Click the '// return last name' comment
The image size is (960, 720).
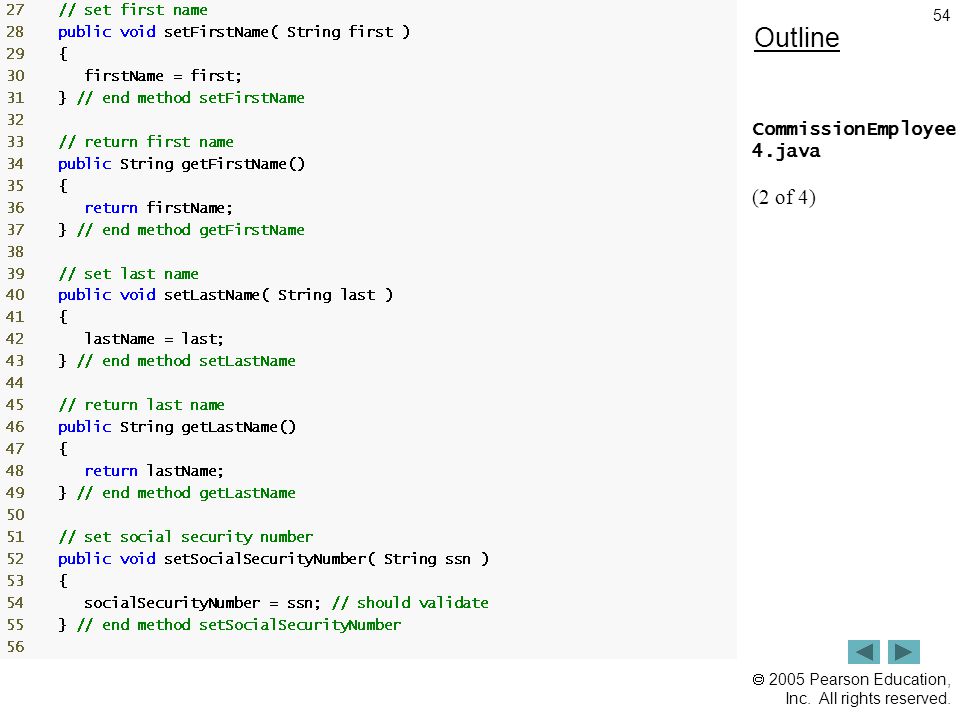141,405
